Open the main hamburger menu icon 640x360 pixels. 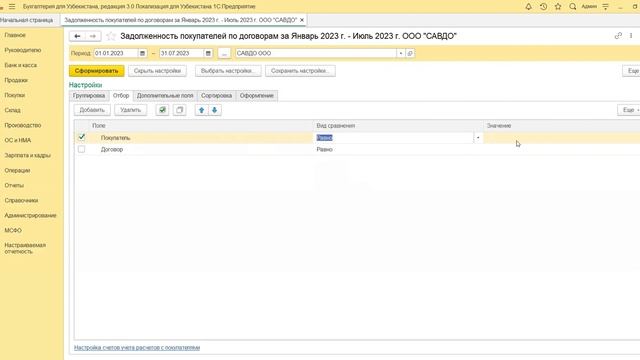12,7
